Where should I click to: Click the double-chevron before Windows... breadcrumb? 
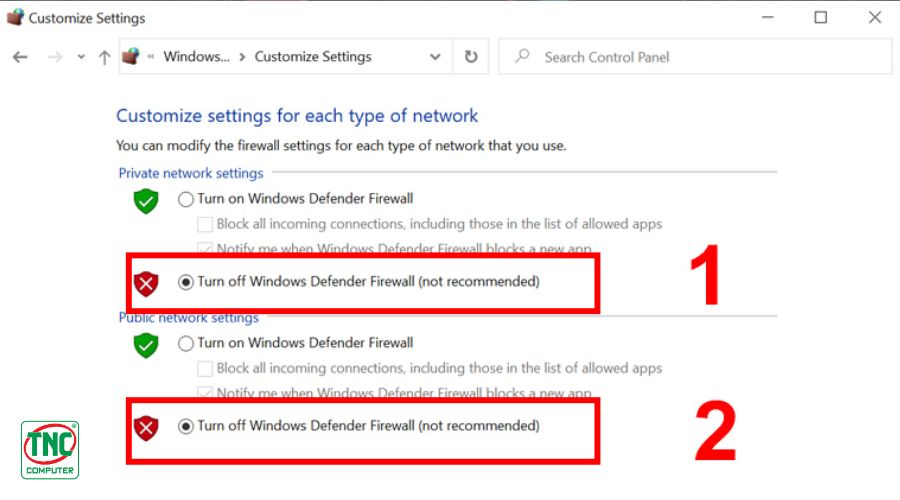pyautogui.click(x=151, y=56)
